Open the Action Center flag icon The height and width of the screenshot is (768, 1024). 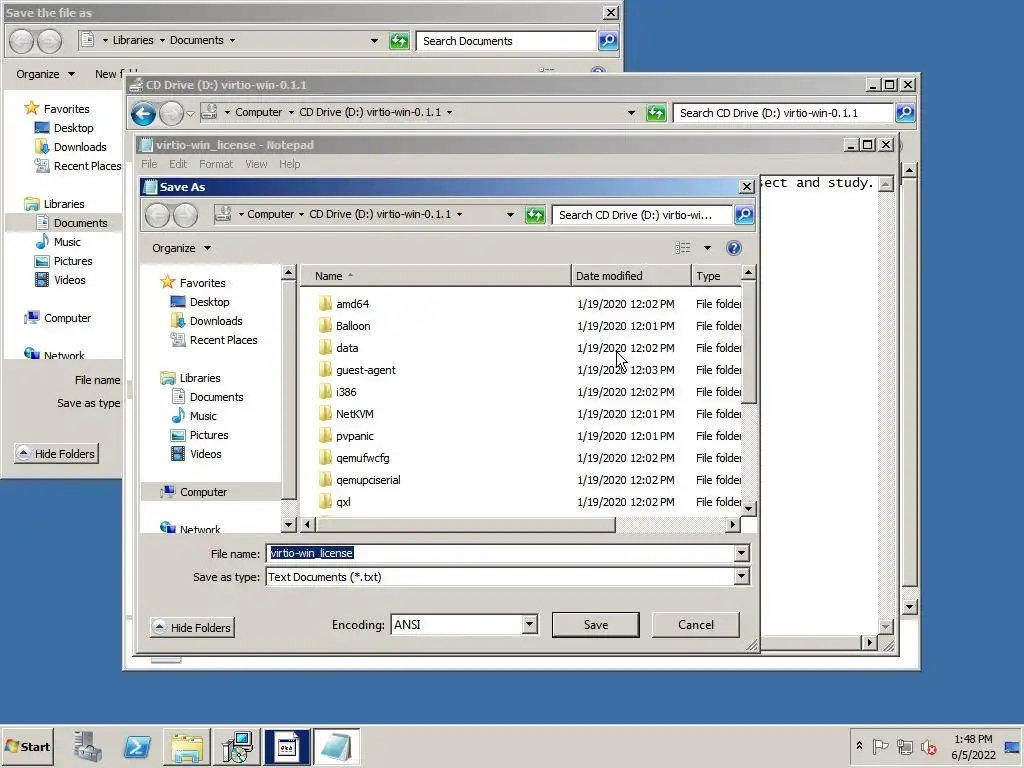click(880, 746)
